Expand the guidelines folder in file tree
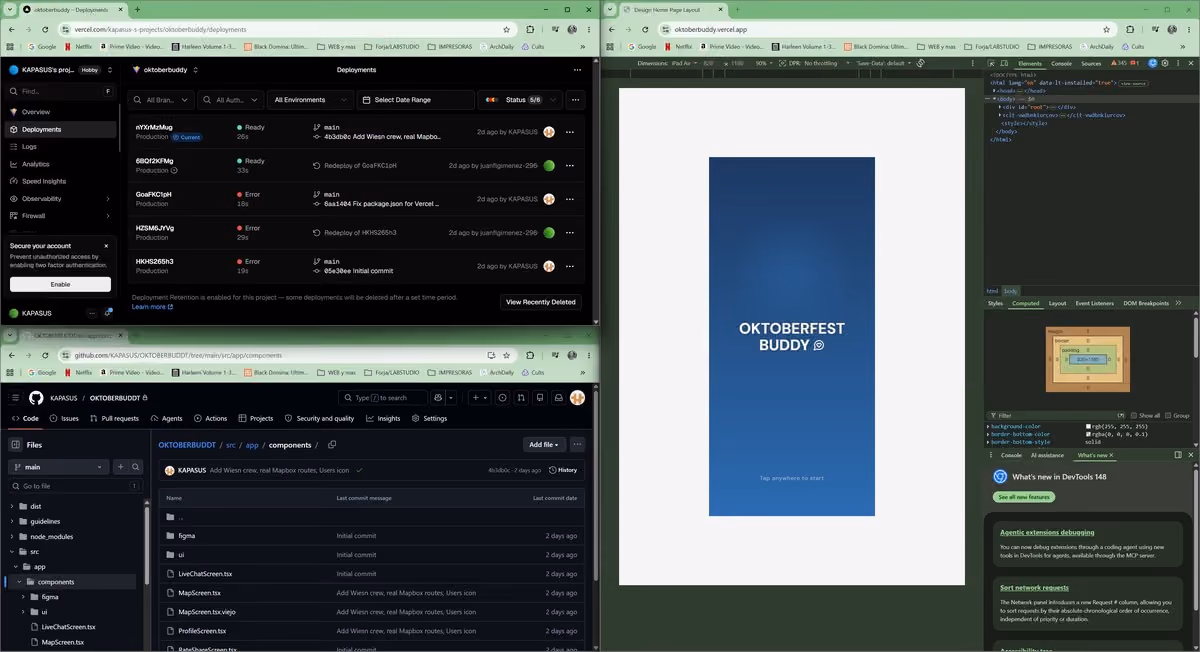This screenshot has width=1200, height=652. click(11, 521)
